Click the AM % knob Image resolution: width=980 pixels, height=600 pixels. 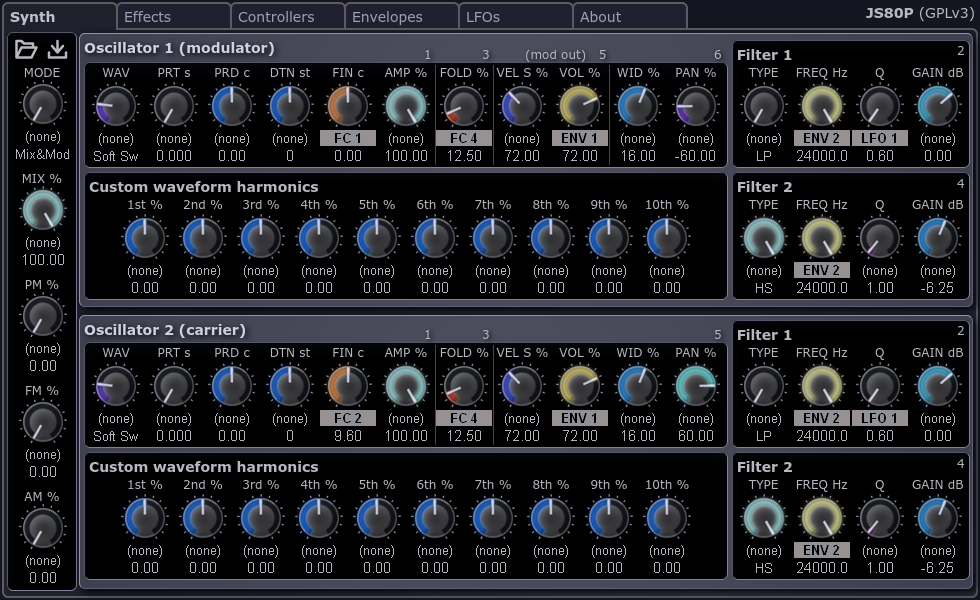[x=42, y=528]
